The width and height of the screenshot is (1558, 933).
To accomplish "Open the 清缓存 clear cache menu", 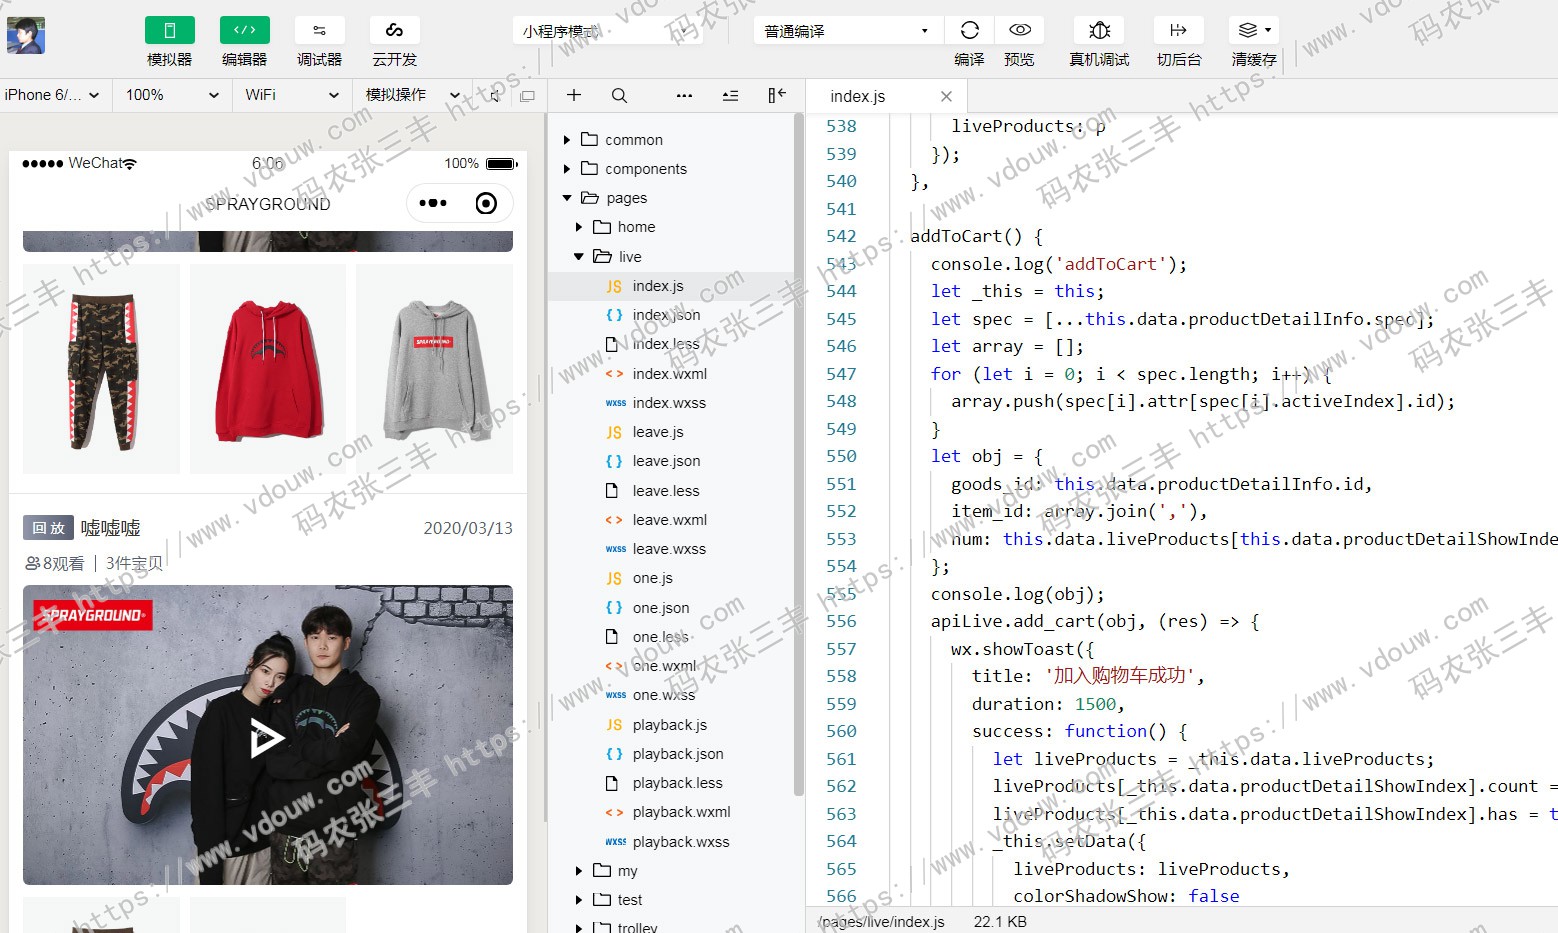I will 1254,31.
